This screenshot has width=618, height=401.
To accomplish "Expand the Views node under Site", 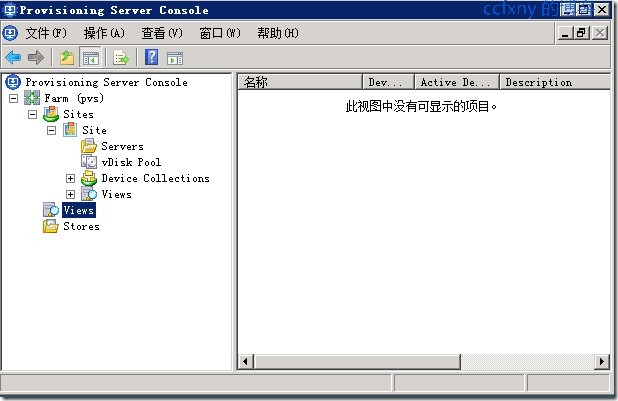I will click(71, 194).
